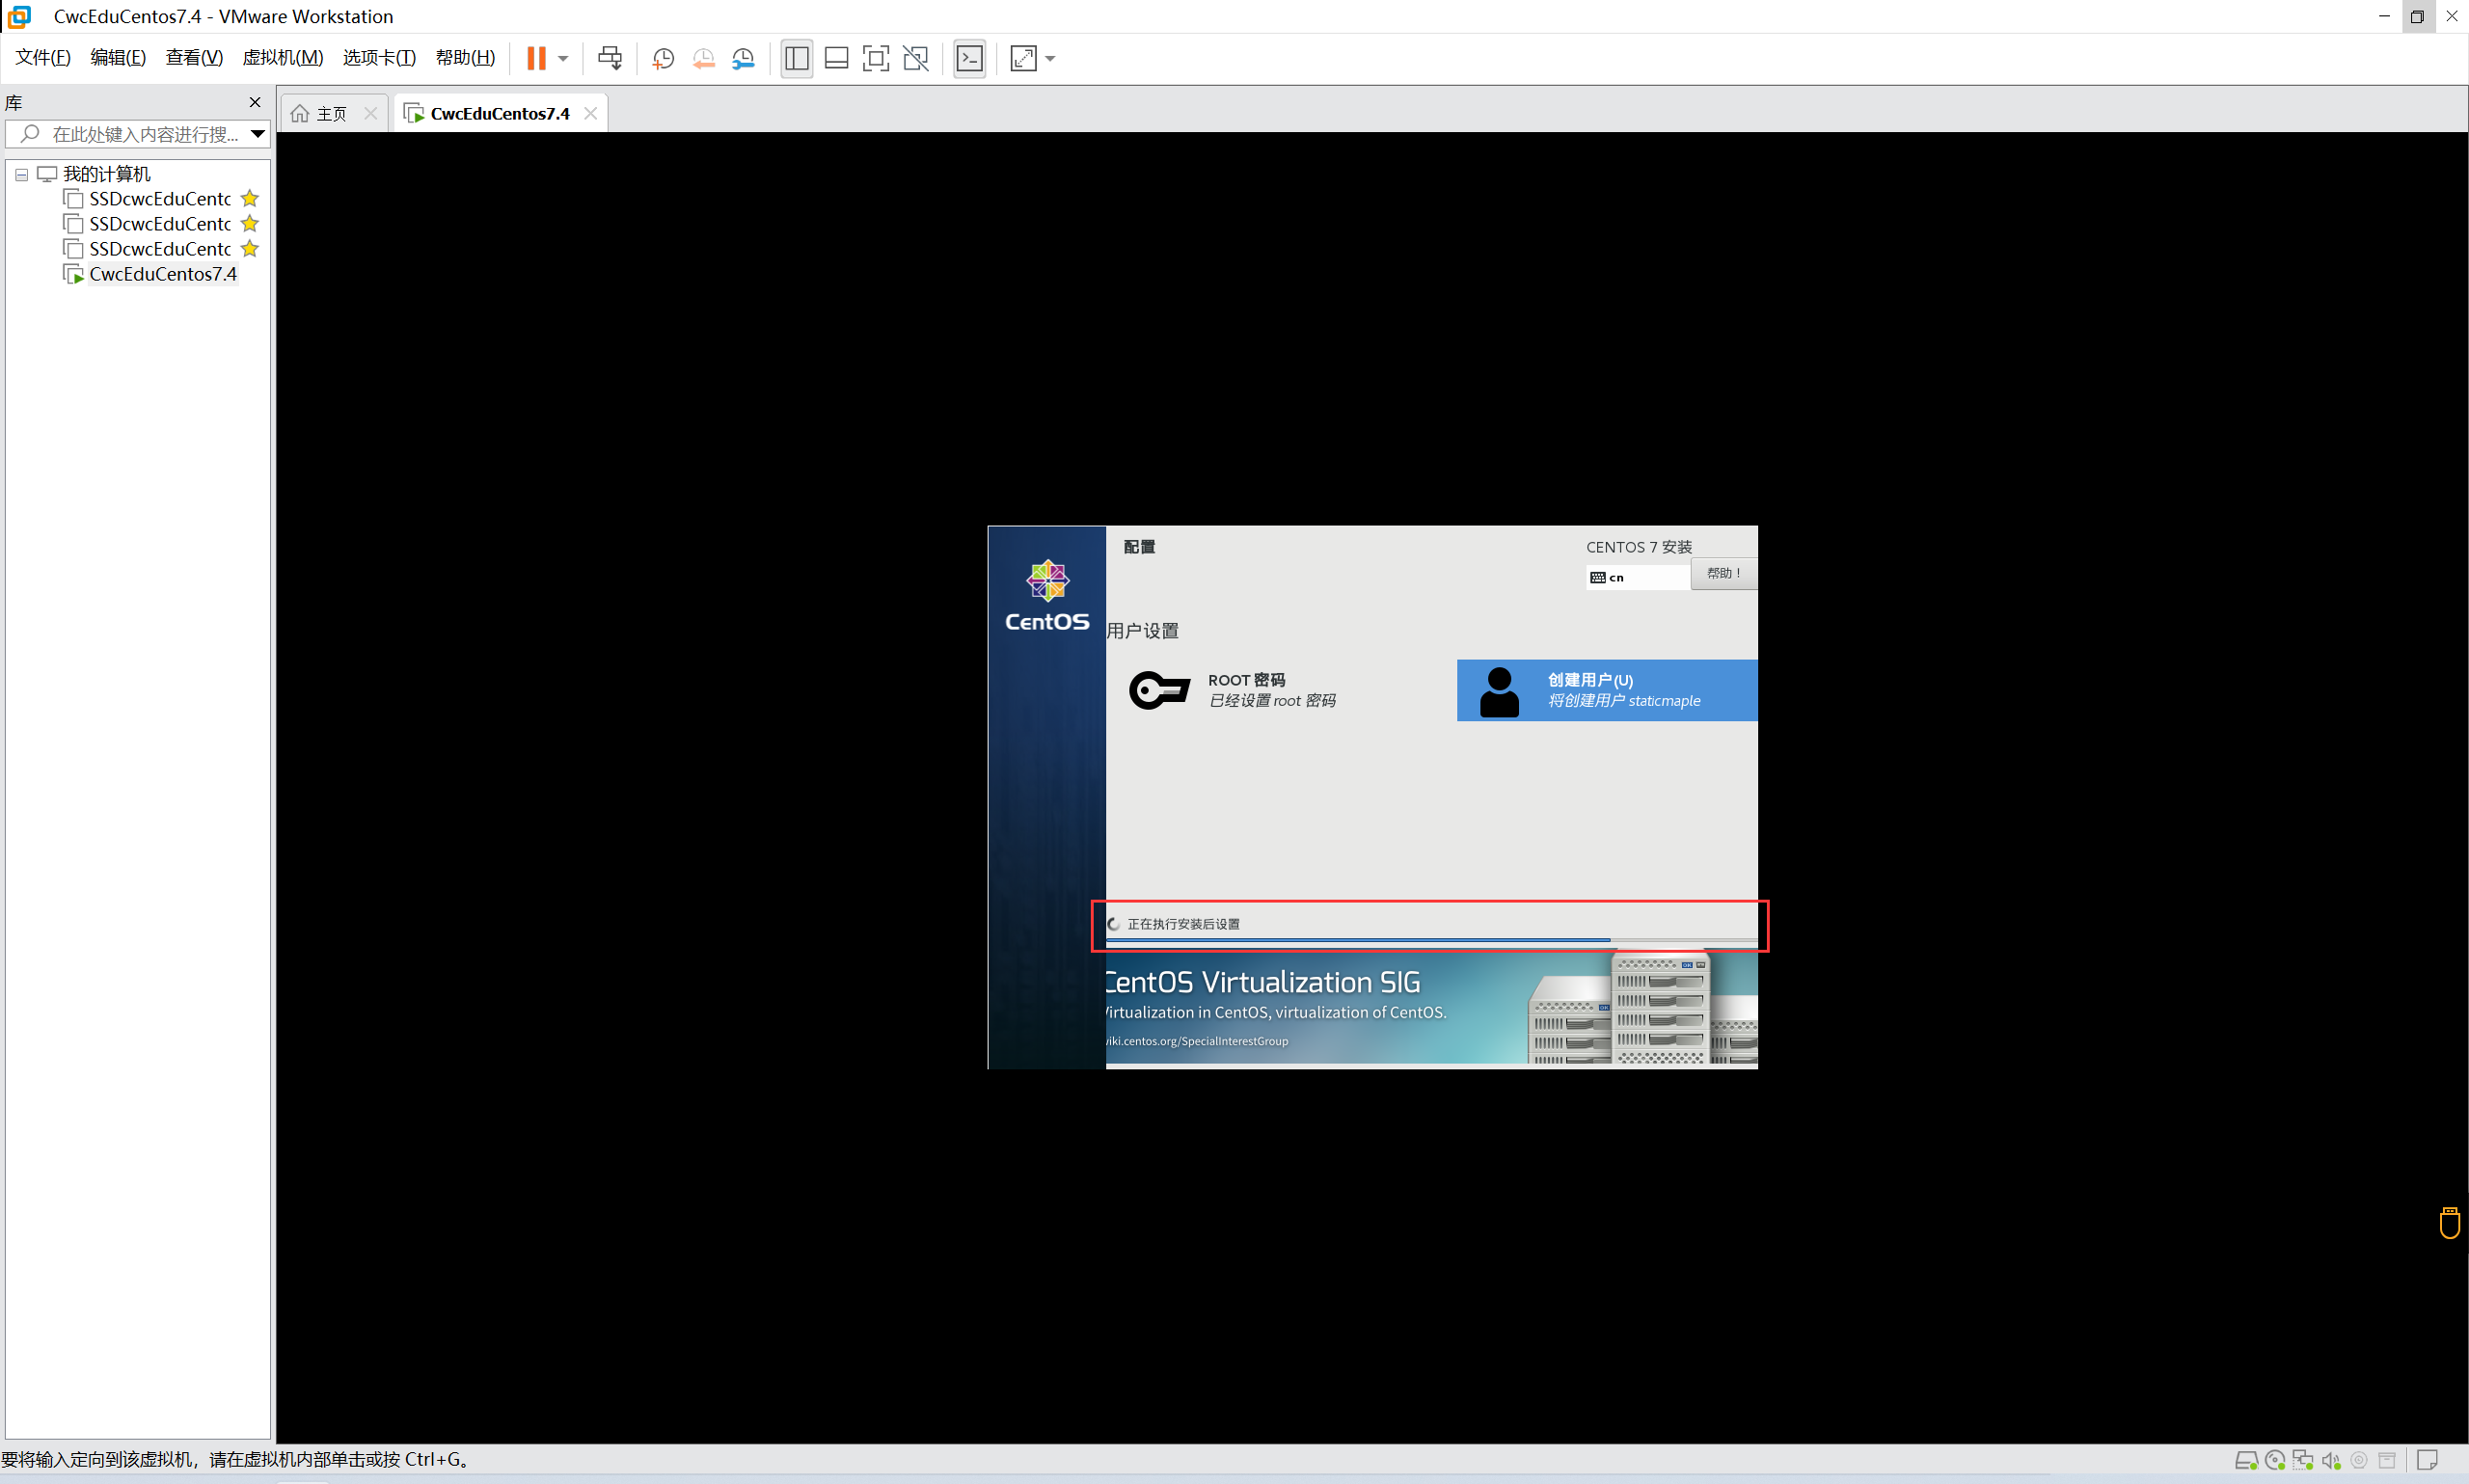The width and height of the screenshot is (2469, 1484).
Task: Expand the library search dropdown
Action: [257, 133]
